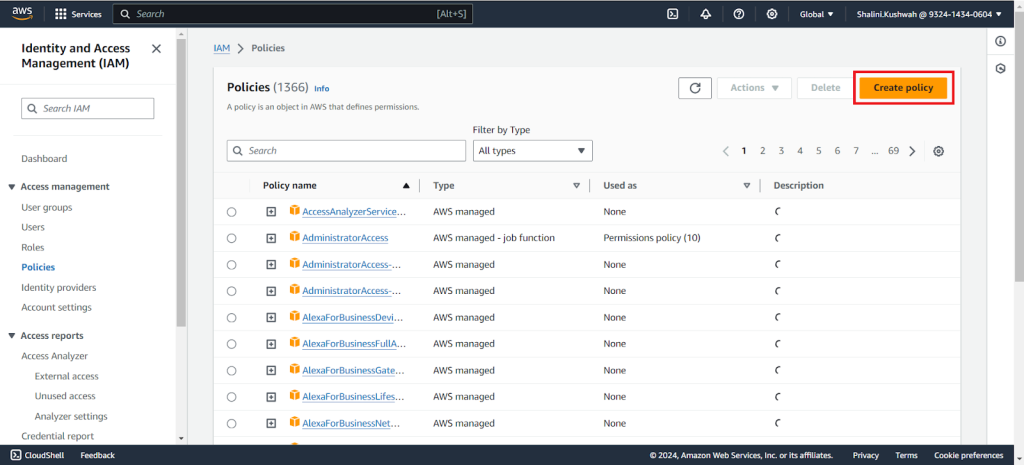1024x465 pixels.
Task: Click the refresh policies button
Action: click(695, 88)
